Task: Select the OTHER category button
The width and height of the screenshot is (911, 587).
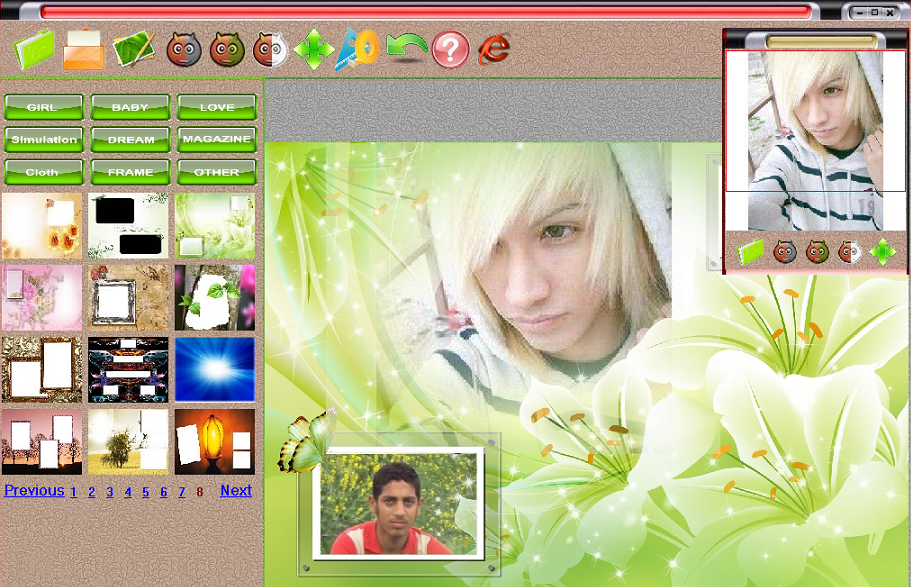Action: [217, 172]
